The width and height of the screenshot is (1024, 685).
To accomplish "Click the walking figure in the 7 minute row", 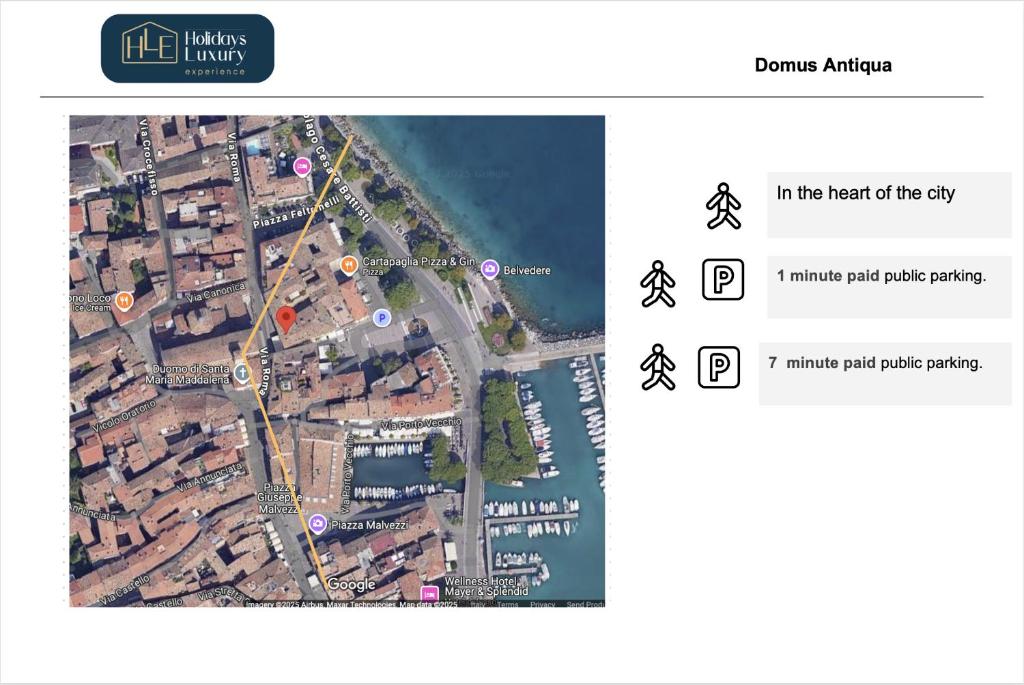I will coord(658,367).
